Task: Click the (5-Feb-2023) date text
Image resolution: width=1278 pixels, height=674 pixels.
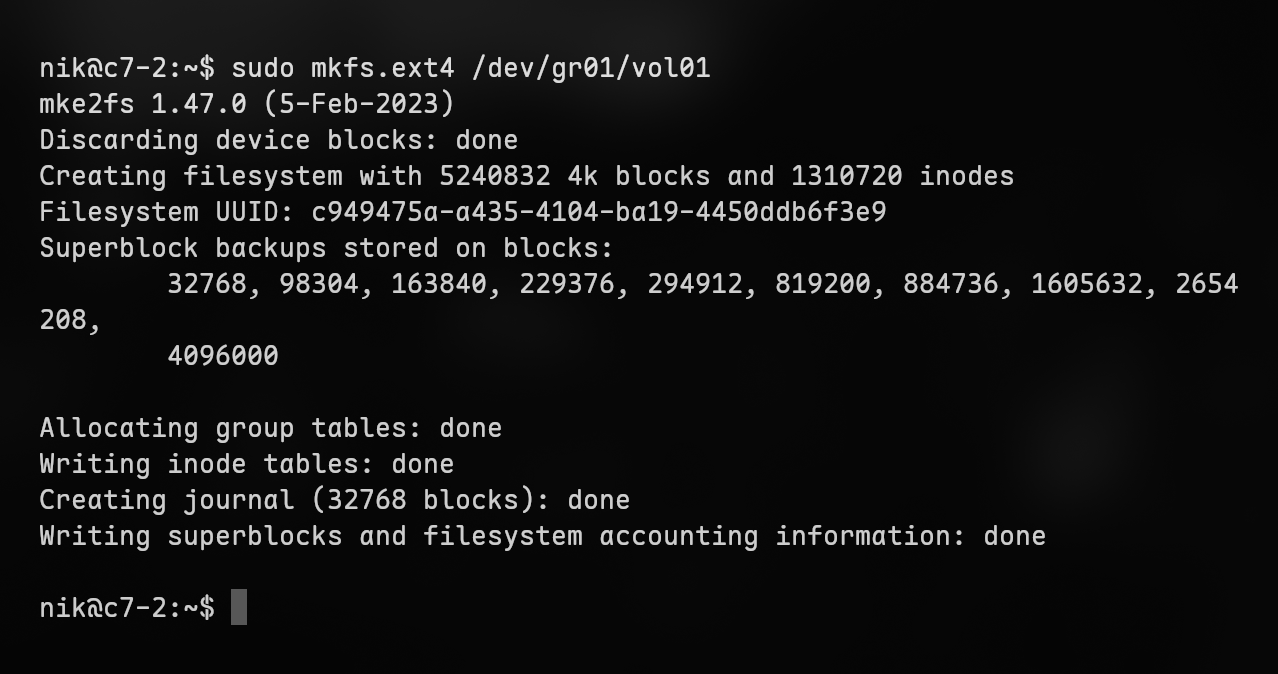Action: point(382,104)
